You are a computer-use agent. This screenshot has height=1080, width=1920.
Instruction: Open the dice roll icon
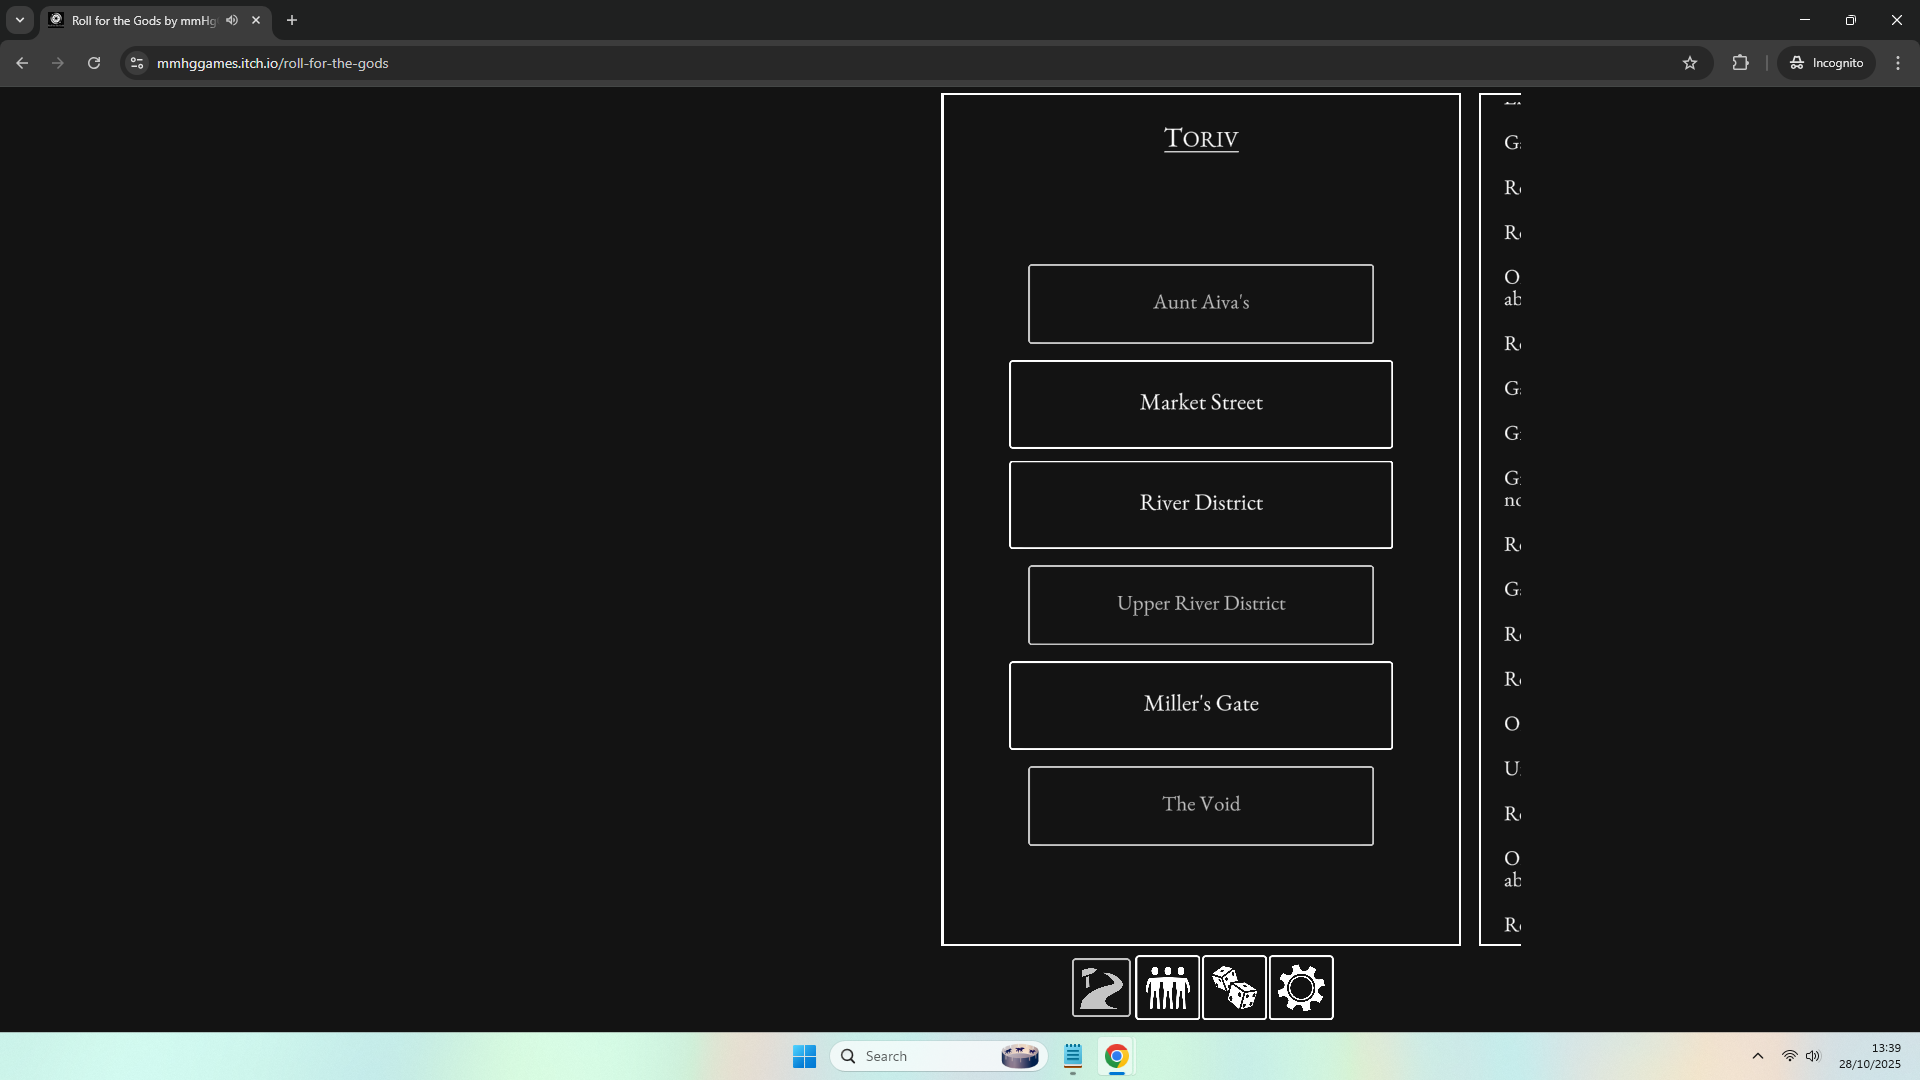tap(1234, 988)
